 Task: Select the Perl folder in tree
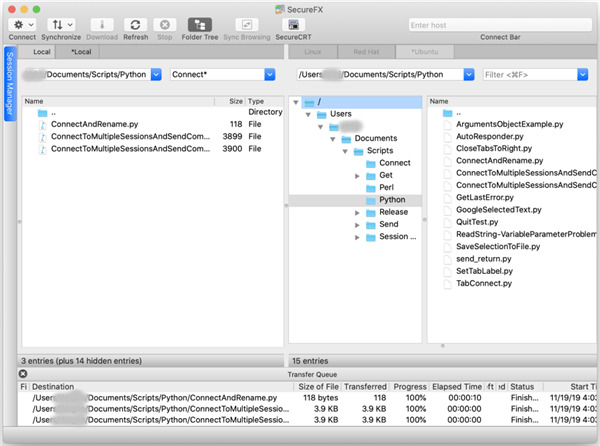386,187
